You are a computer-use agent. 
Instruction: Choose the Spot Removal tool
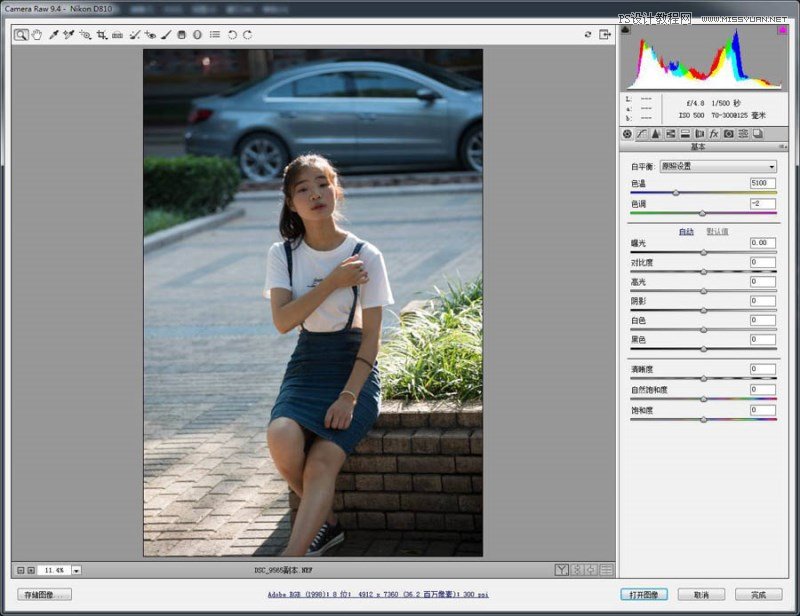coord(134,33)
